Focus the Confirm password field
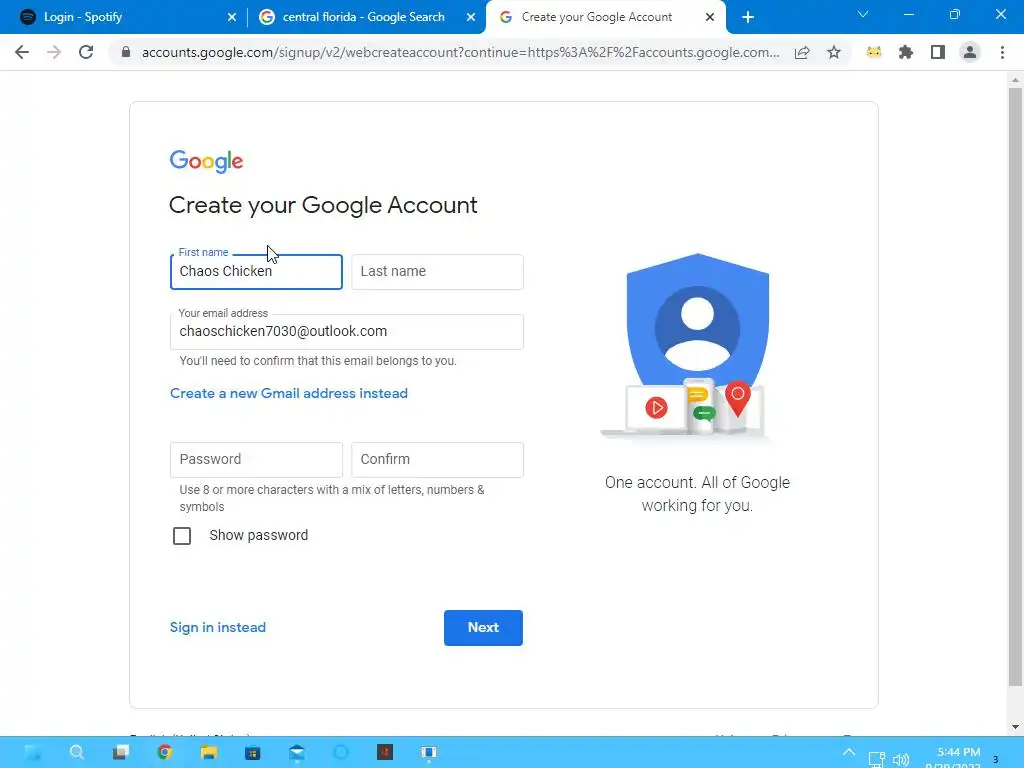 point(438,460)
